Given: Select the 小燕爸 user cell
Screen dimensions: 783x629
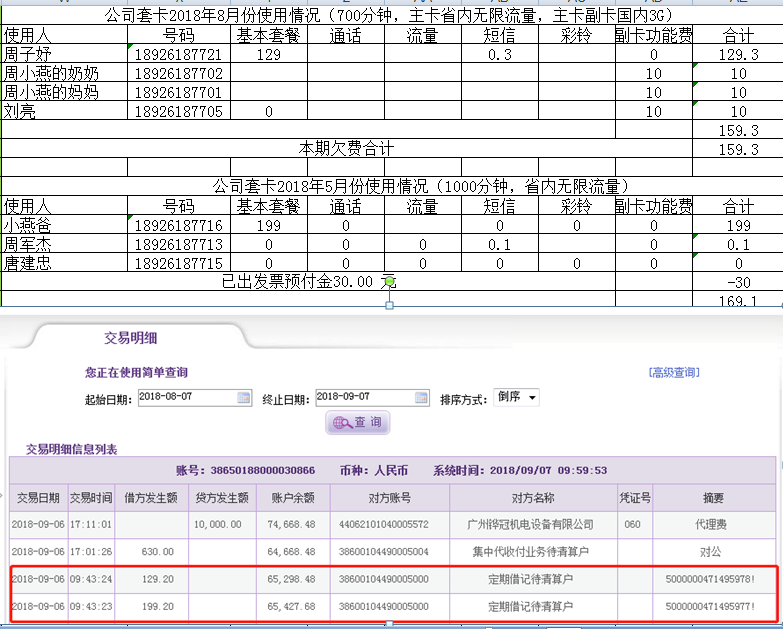Looking at the screenshot, I should click(64, 226).
